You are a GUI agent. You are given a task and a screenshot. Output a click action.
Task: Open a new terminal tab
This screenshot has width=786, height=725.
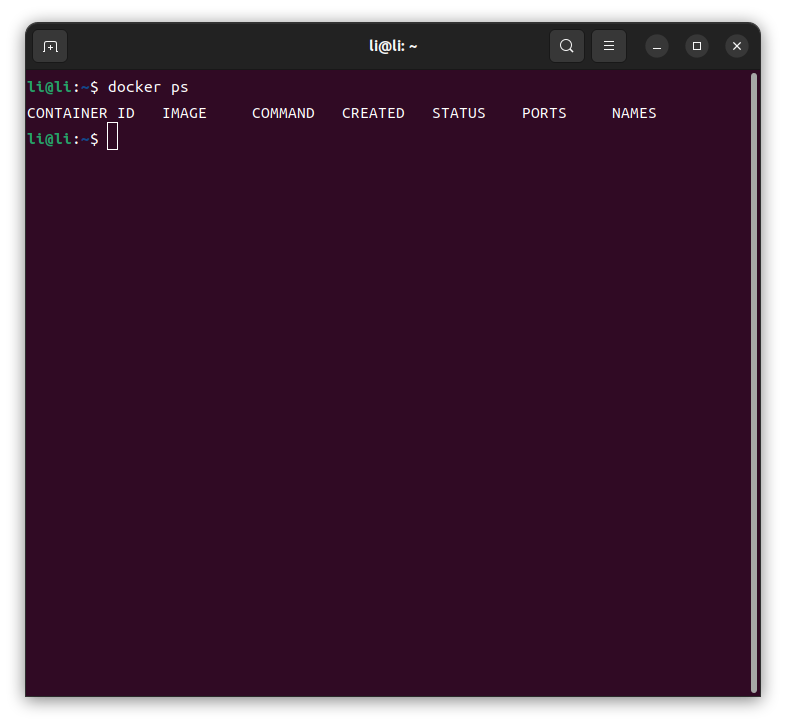(x=50, y=46)
